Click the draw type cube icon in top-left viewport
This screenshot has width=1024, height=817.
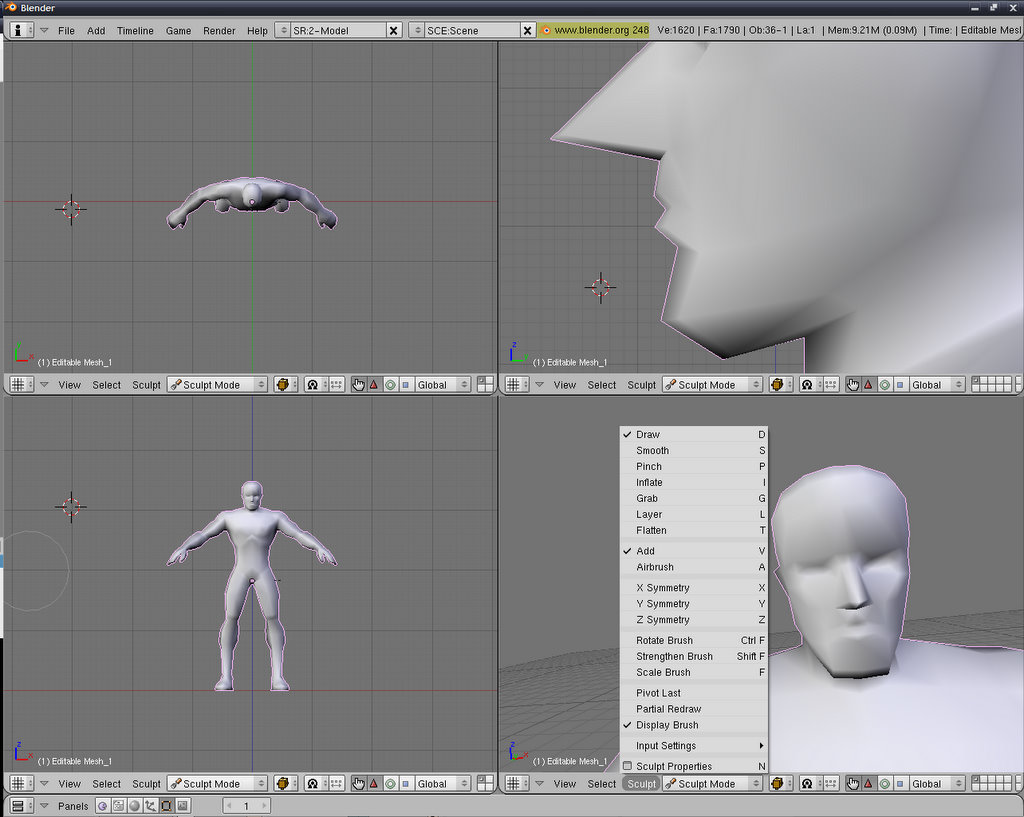coord(283,384)
